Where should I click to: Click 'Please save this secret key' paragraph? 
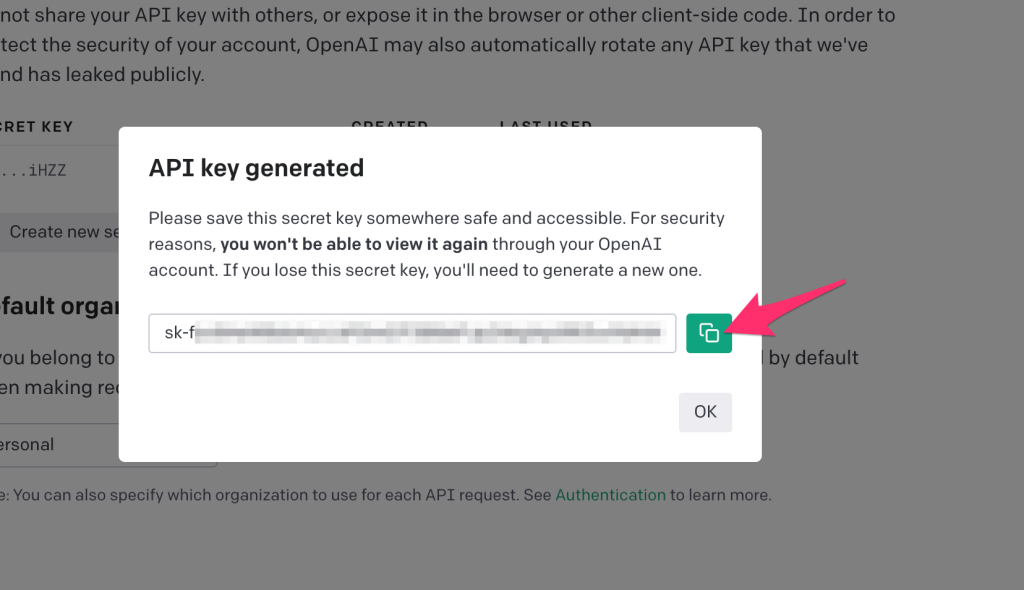pyautogui.click(x=436, y=244)
